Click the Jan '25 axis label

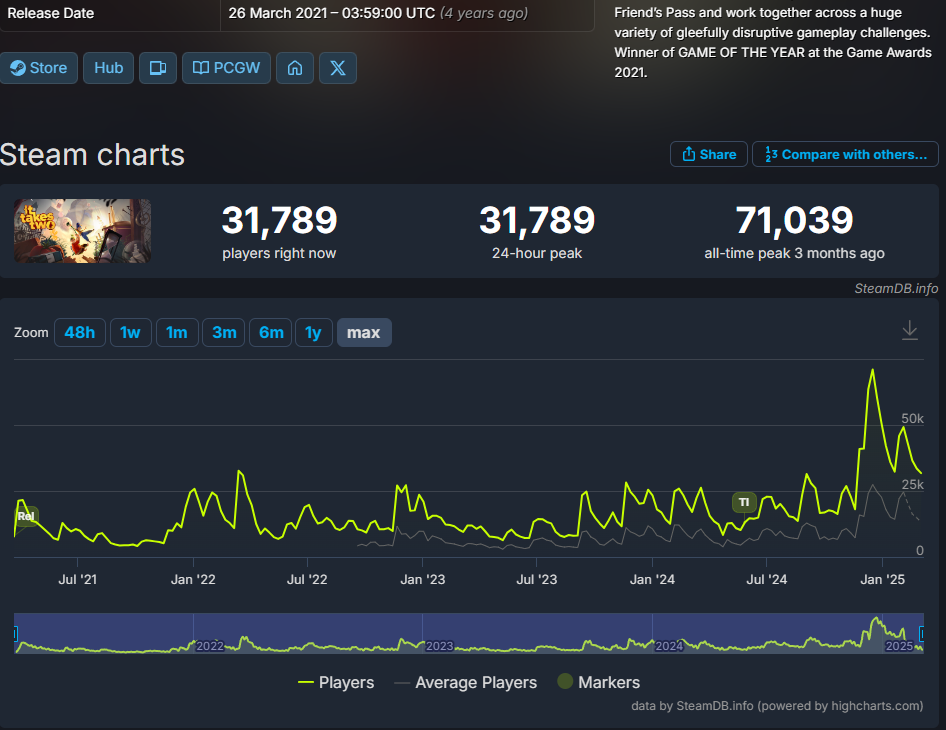click(882, 580)
